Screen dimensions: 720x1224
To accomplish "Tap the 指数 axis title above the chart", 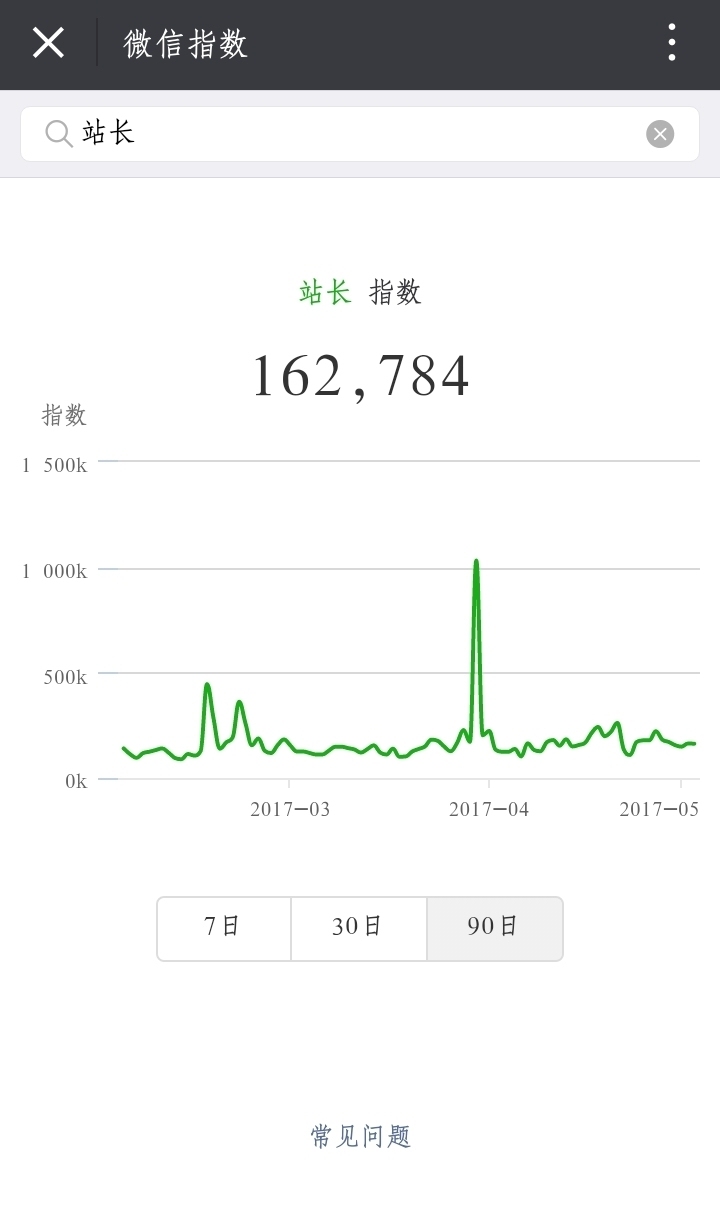I will point(64,415).
